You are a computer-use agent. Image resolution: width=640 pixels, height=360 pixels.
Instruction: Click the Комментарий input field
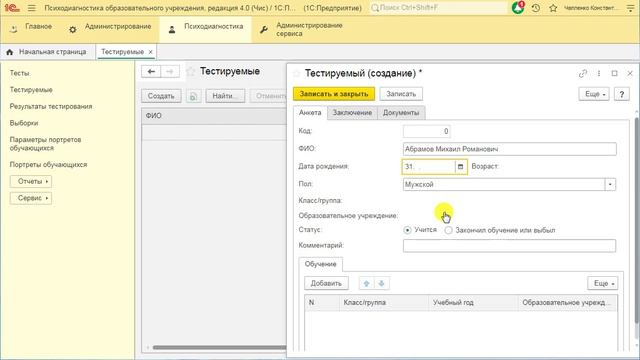click(509, 246)
